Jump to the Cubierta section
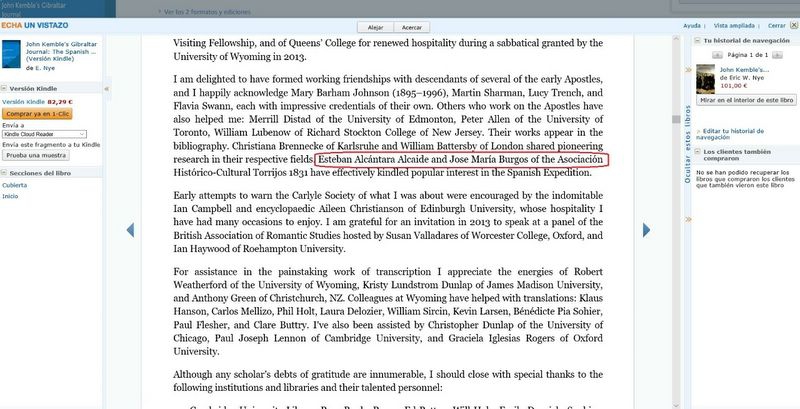The width and height of the screenshot is (800, 409). tap(15, 185)
